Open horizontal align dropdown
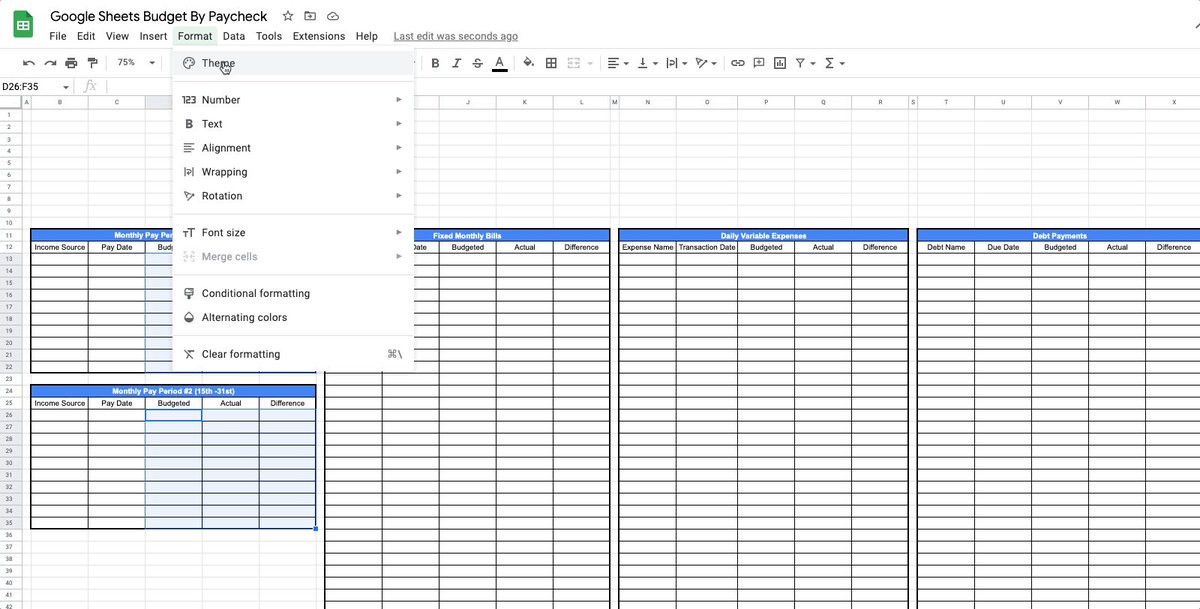Viewport: 1200px width, 609px height. [618, 63]
